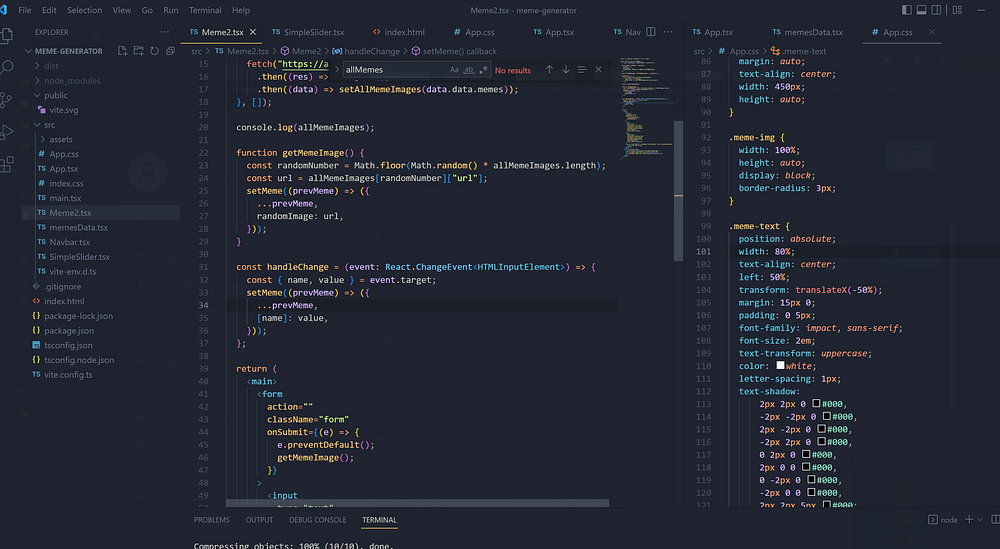
Task: Open the Source Control view
Action: pos(9,100)
